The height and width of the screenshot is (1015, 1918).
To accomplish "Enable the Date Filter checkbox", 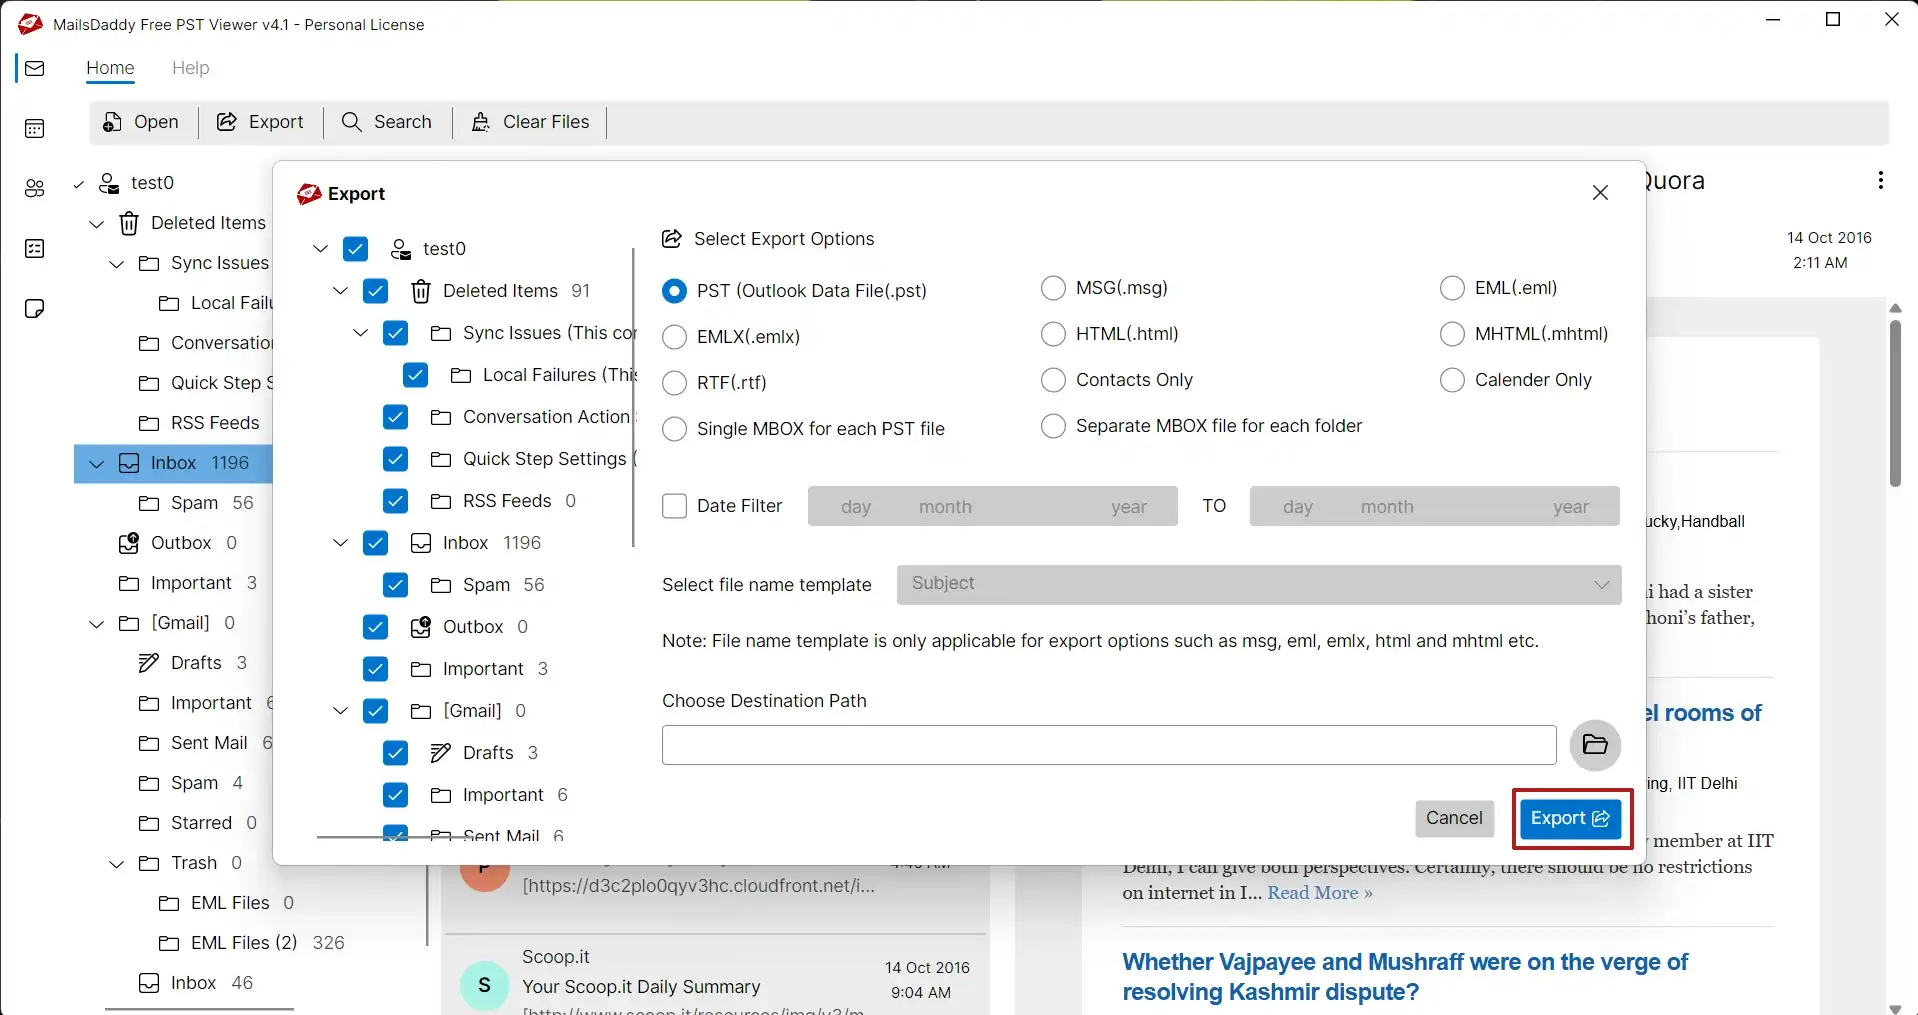I will pos(675,506).
